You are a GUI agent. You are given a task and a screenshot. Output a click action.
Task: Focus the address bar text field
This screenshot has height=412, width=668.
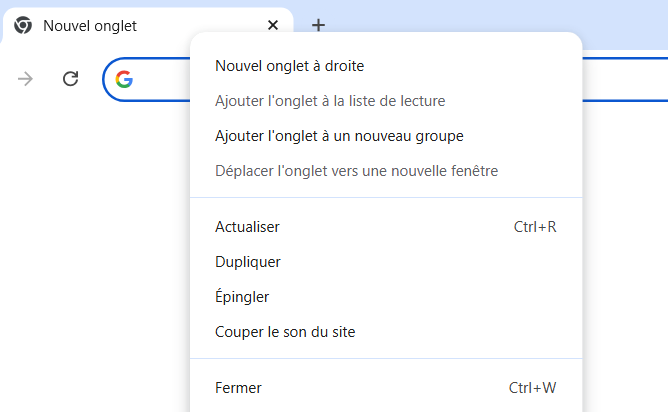(160, 79)
